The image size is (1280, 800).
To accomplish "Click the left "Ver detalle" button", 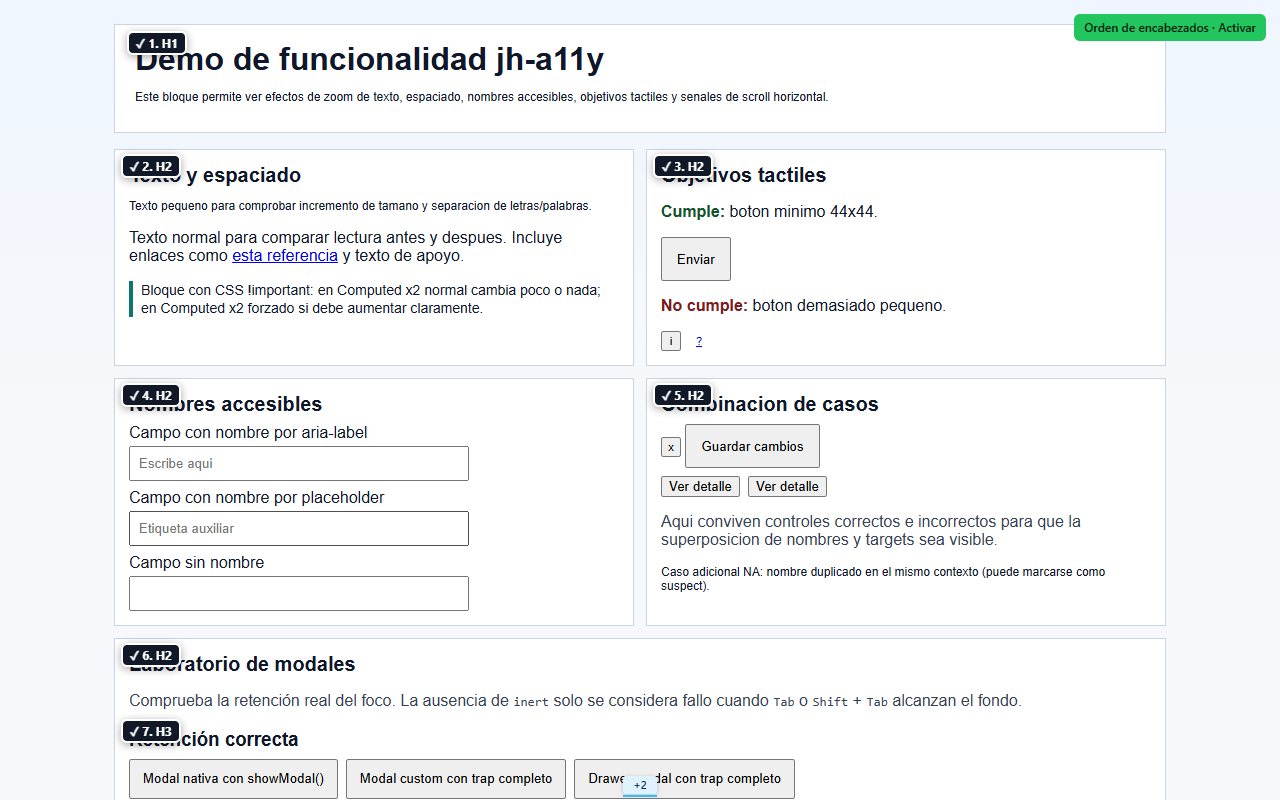I will (x=700, y=487).
